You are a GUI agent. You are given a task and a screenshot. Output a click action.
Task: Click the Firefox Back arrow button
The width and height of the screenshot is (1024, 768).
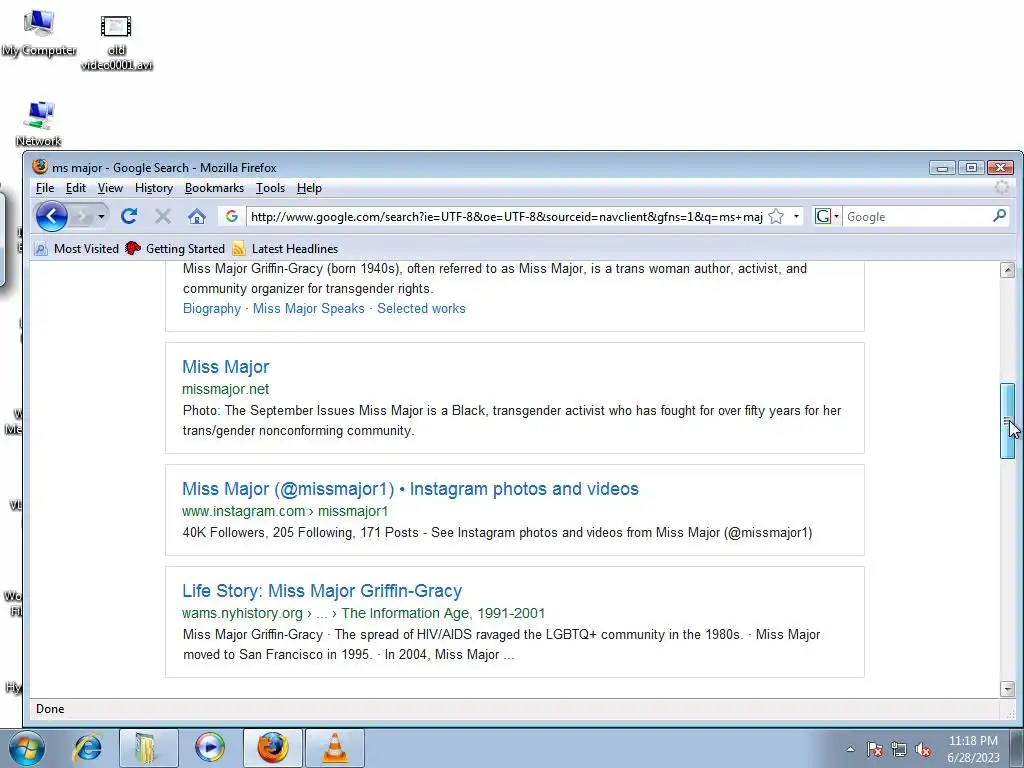point(52,216)
